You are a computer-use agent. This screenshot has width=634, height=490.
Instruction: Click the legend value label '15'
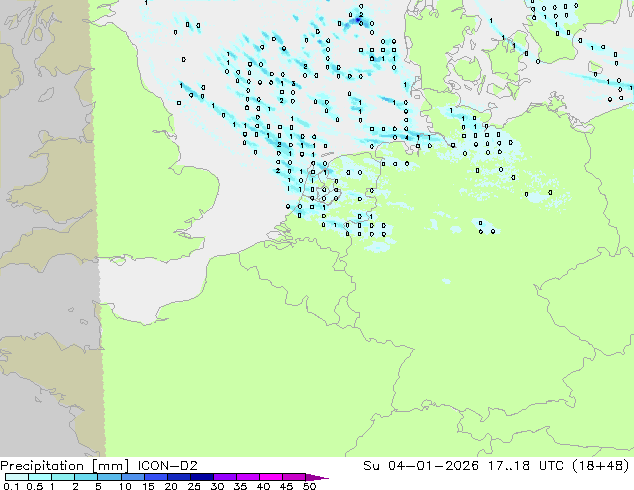coord(148,486)
